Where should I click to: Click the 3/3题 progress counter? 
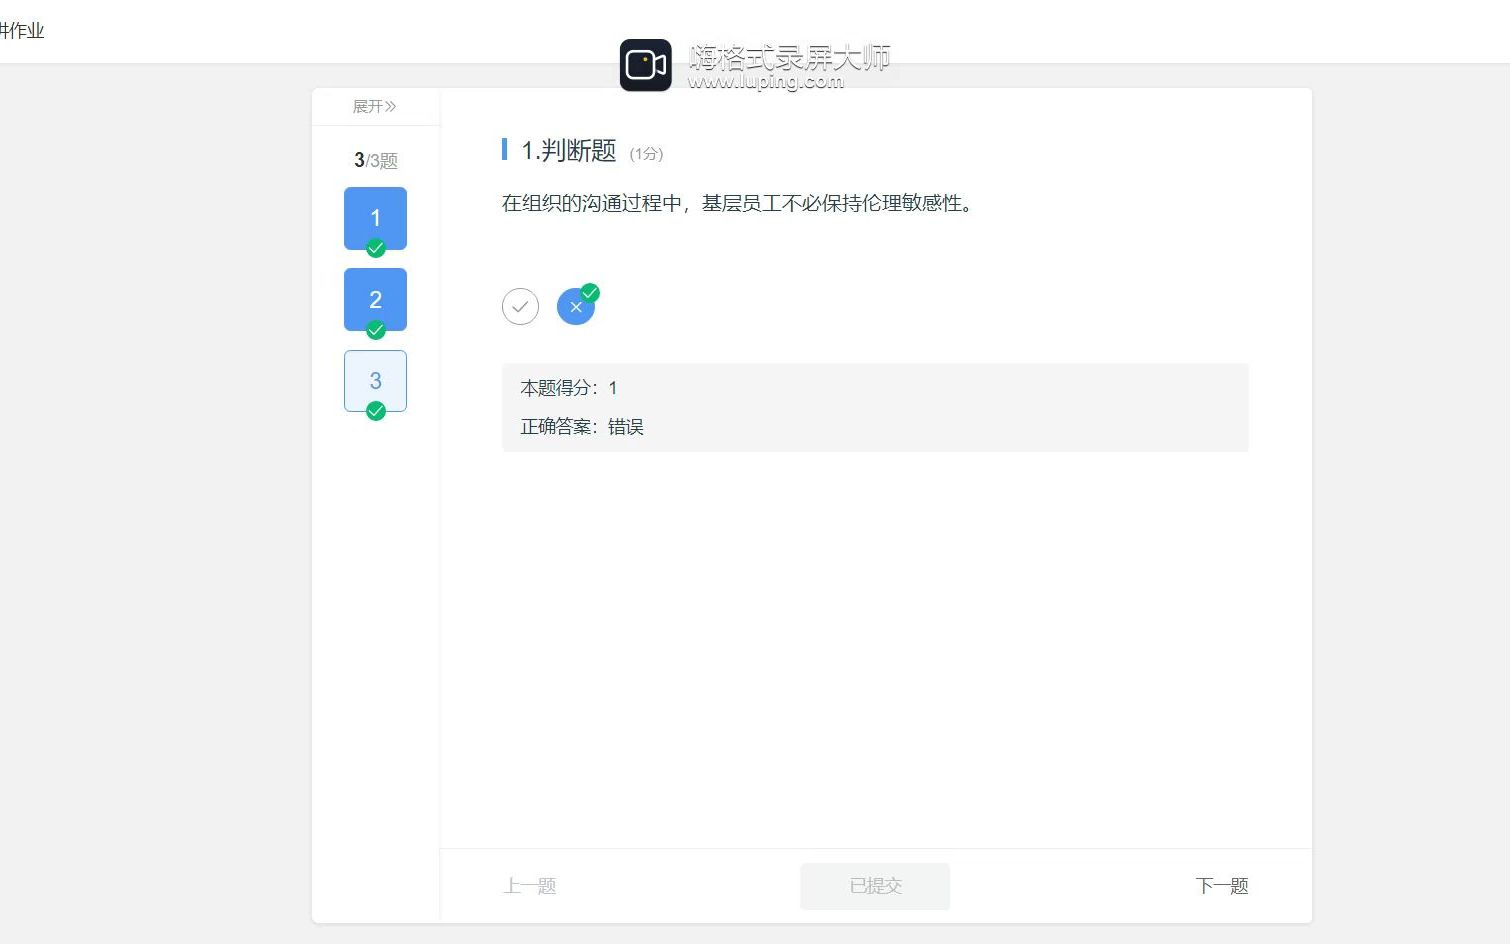(x=376, y=160)
